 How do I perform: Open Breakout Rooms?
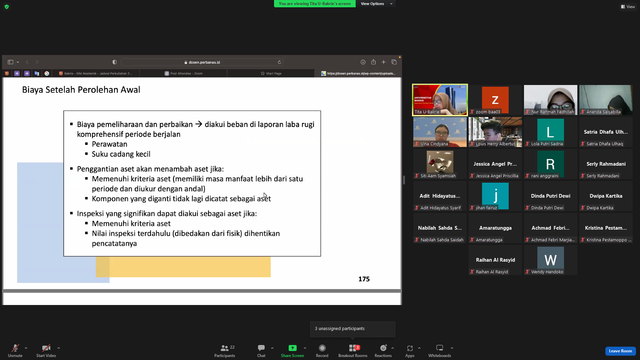click(353, 350)
